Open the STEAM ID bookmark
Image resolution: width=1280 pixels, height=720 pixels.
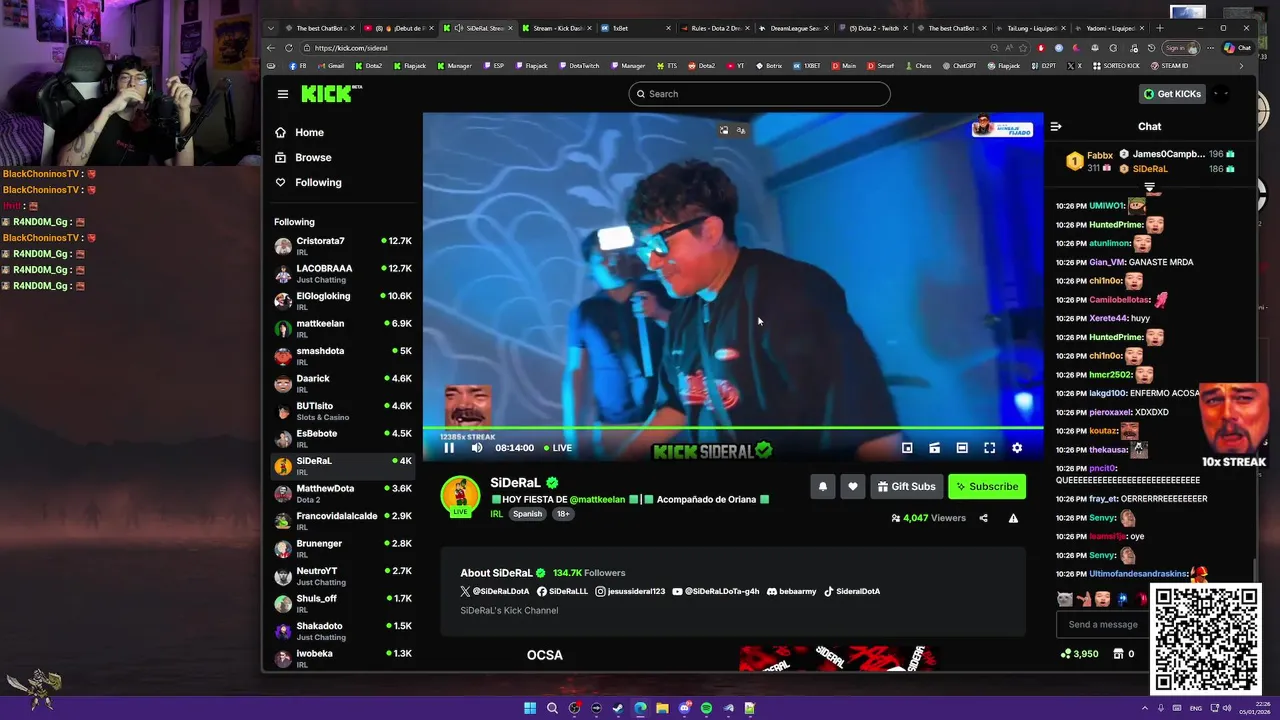coord(1169,66)
